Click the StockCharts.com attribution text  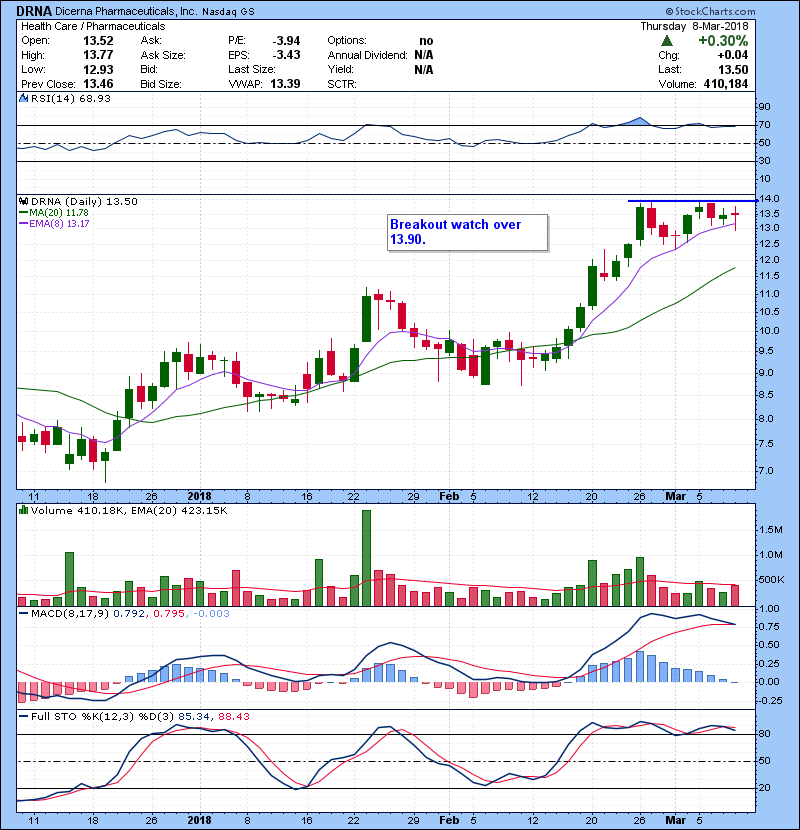pos(711,11)
